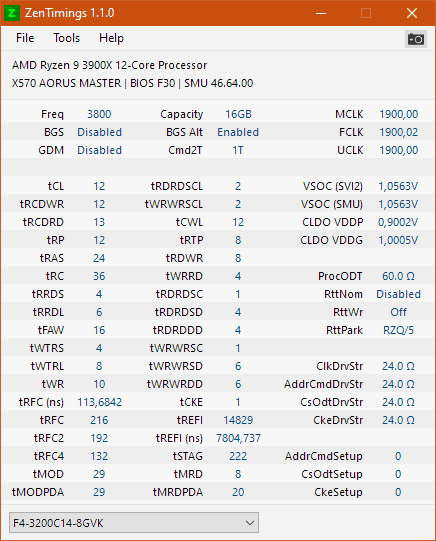Click the GDM Disabled value
This screenshot has height=541, width=436.
pos(99,150)
